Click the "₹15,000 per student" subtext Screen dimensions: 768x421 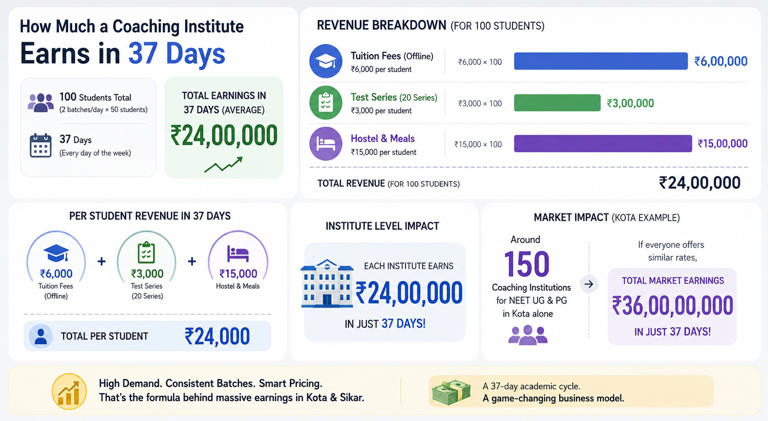click(384, 152)
